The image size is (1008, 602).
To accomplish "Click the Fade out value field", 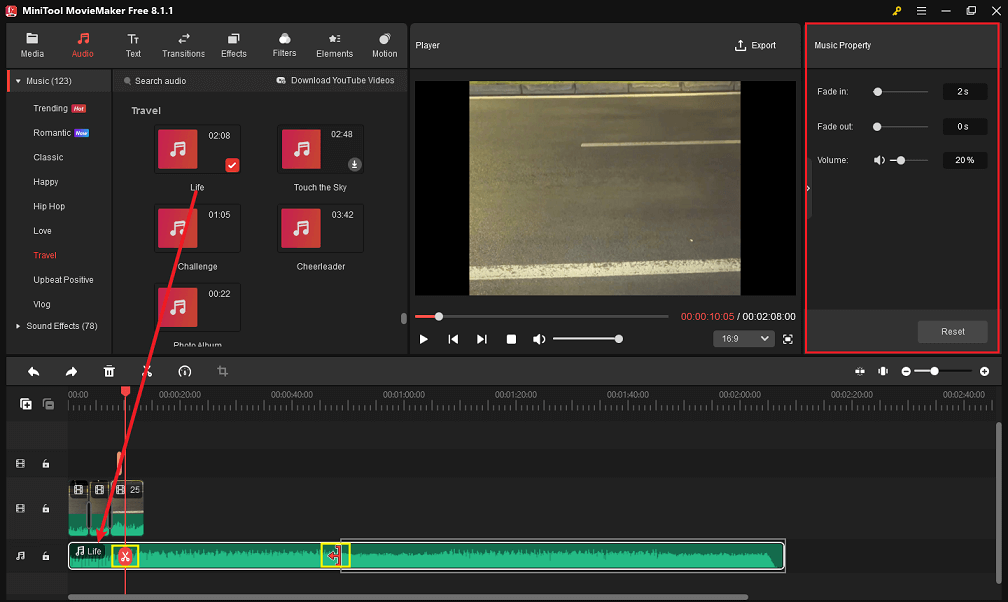I will click(964, 127).
